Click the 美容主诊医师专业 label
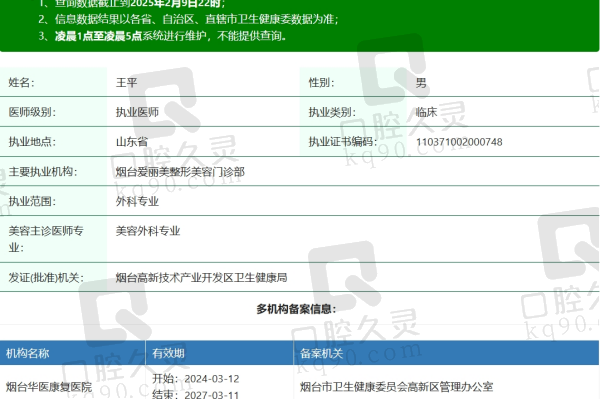The height and width of the screenshot is (399, 600). tap(46, 239)
